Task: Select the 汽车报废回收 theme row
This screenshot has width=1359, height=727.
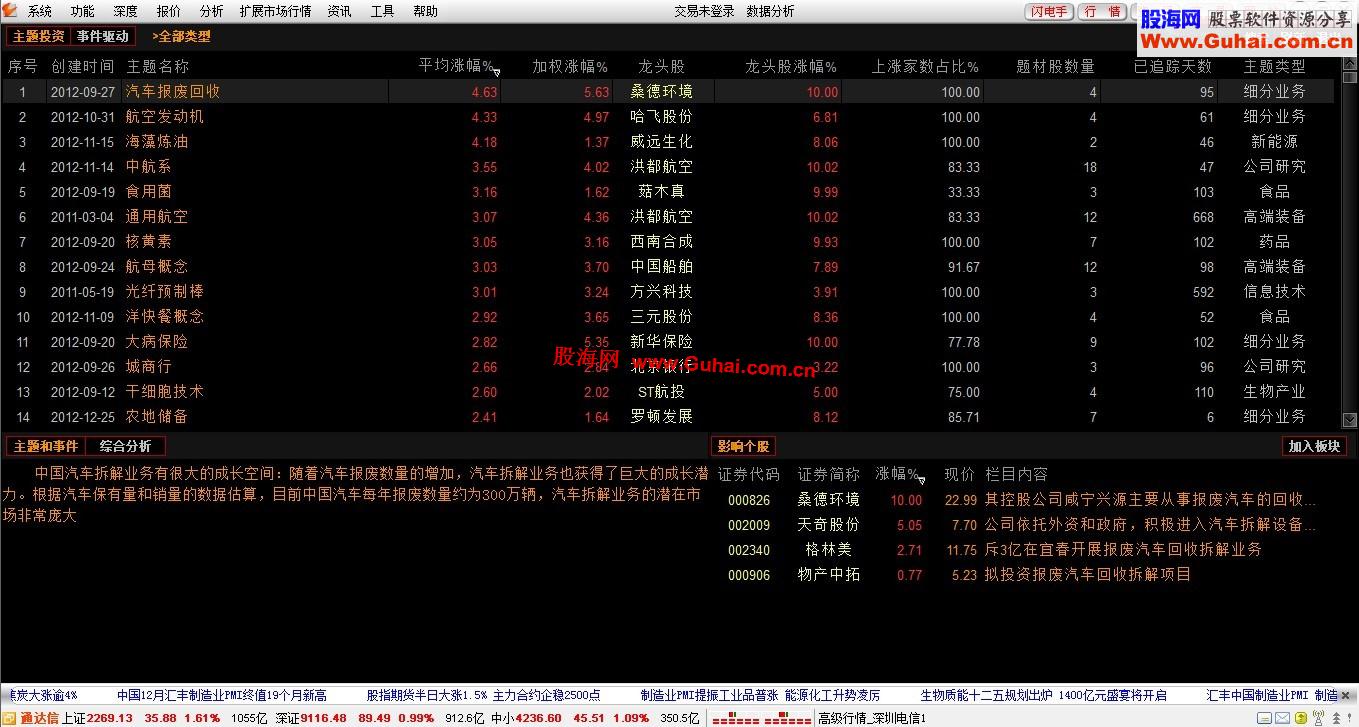Action: tap(667, 91)
